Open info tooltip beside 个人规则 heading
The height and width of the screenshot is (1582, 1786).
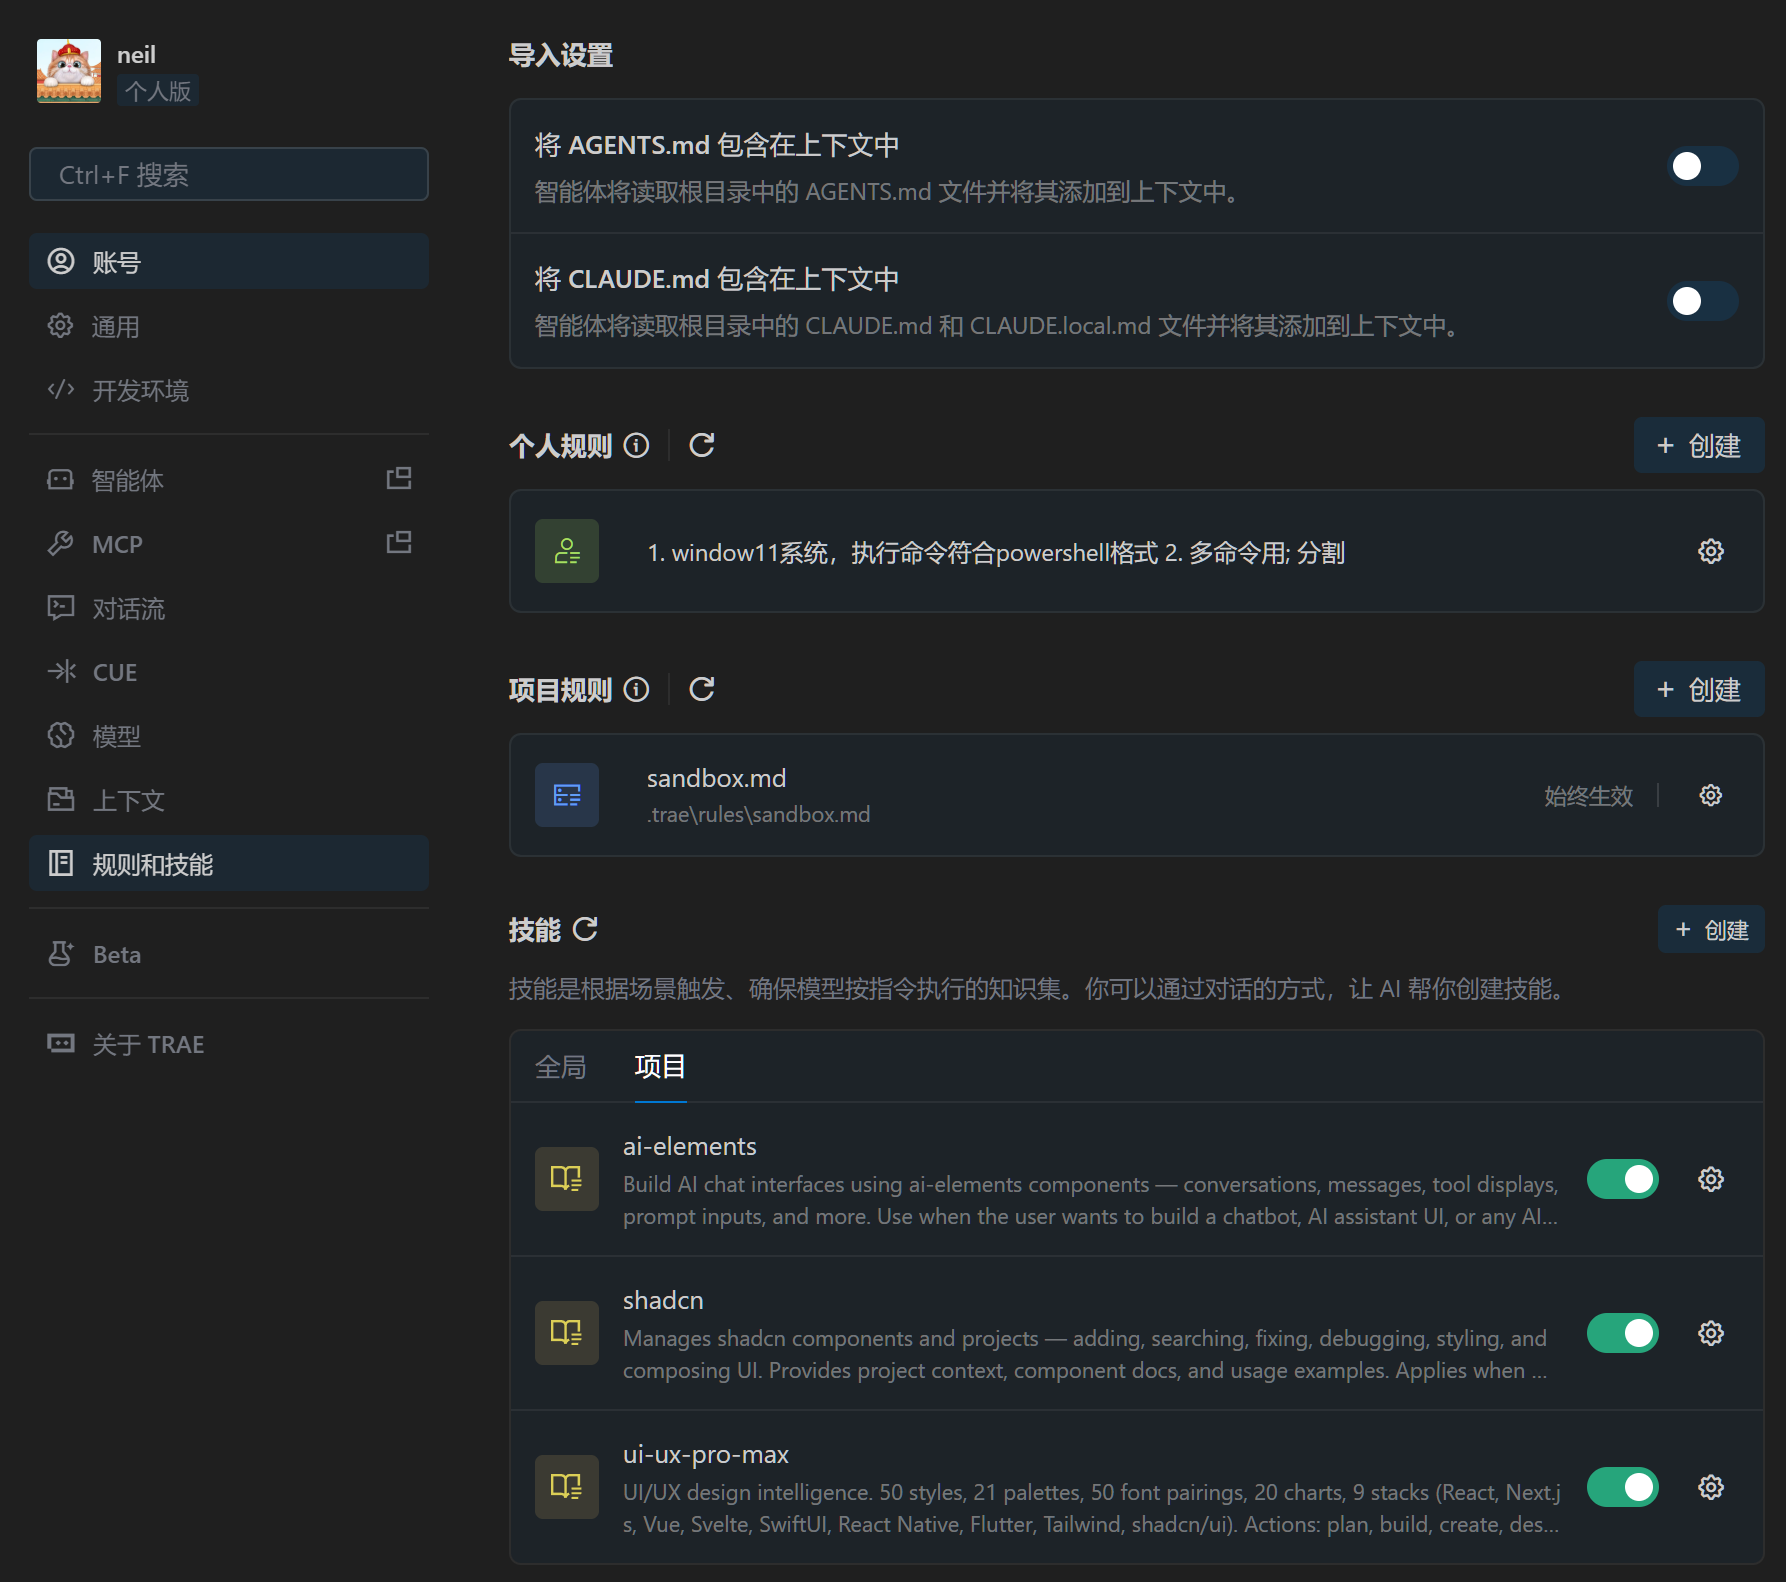[x=636, y=445]
